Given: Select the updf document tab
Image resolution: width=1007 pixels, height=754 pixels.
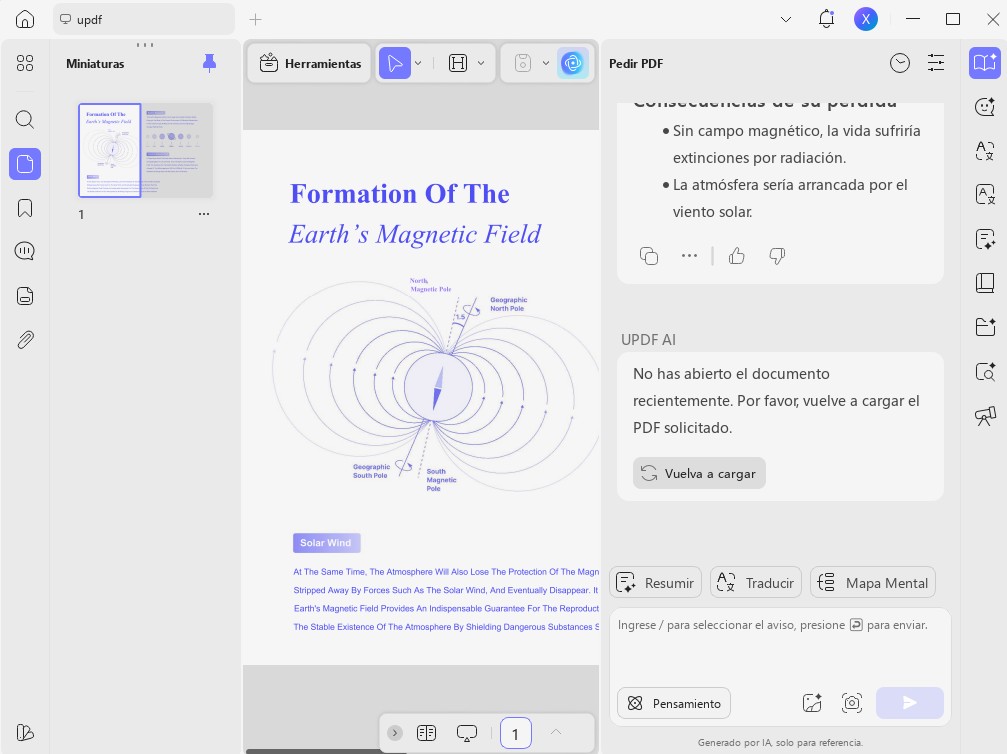Looking at the screenshot, I should click(x=144, y=19).
